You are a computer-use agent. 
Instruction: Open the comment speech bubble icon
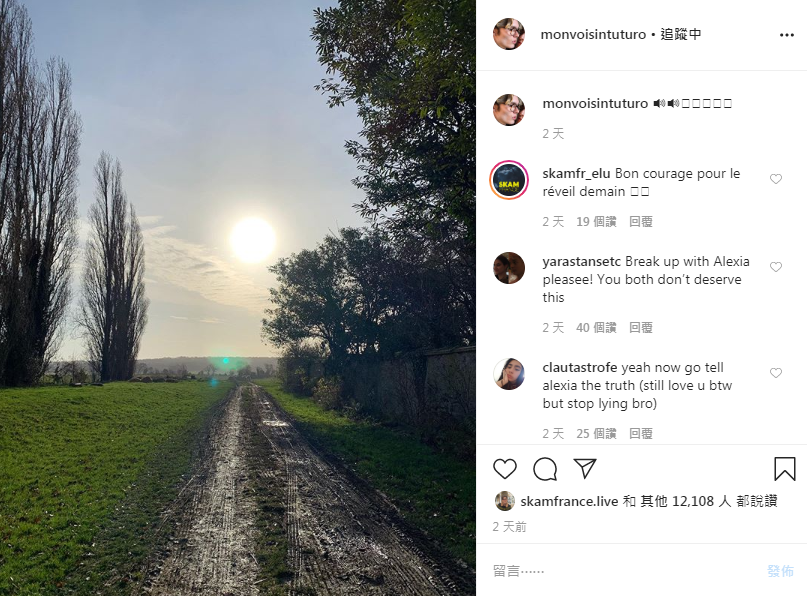pyautogui.click(x=545, y=469)
